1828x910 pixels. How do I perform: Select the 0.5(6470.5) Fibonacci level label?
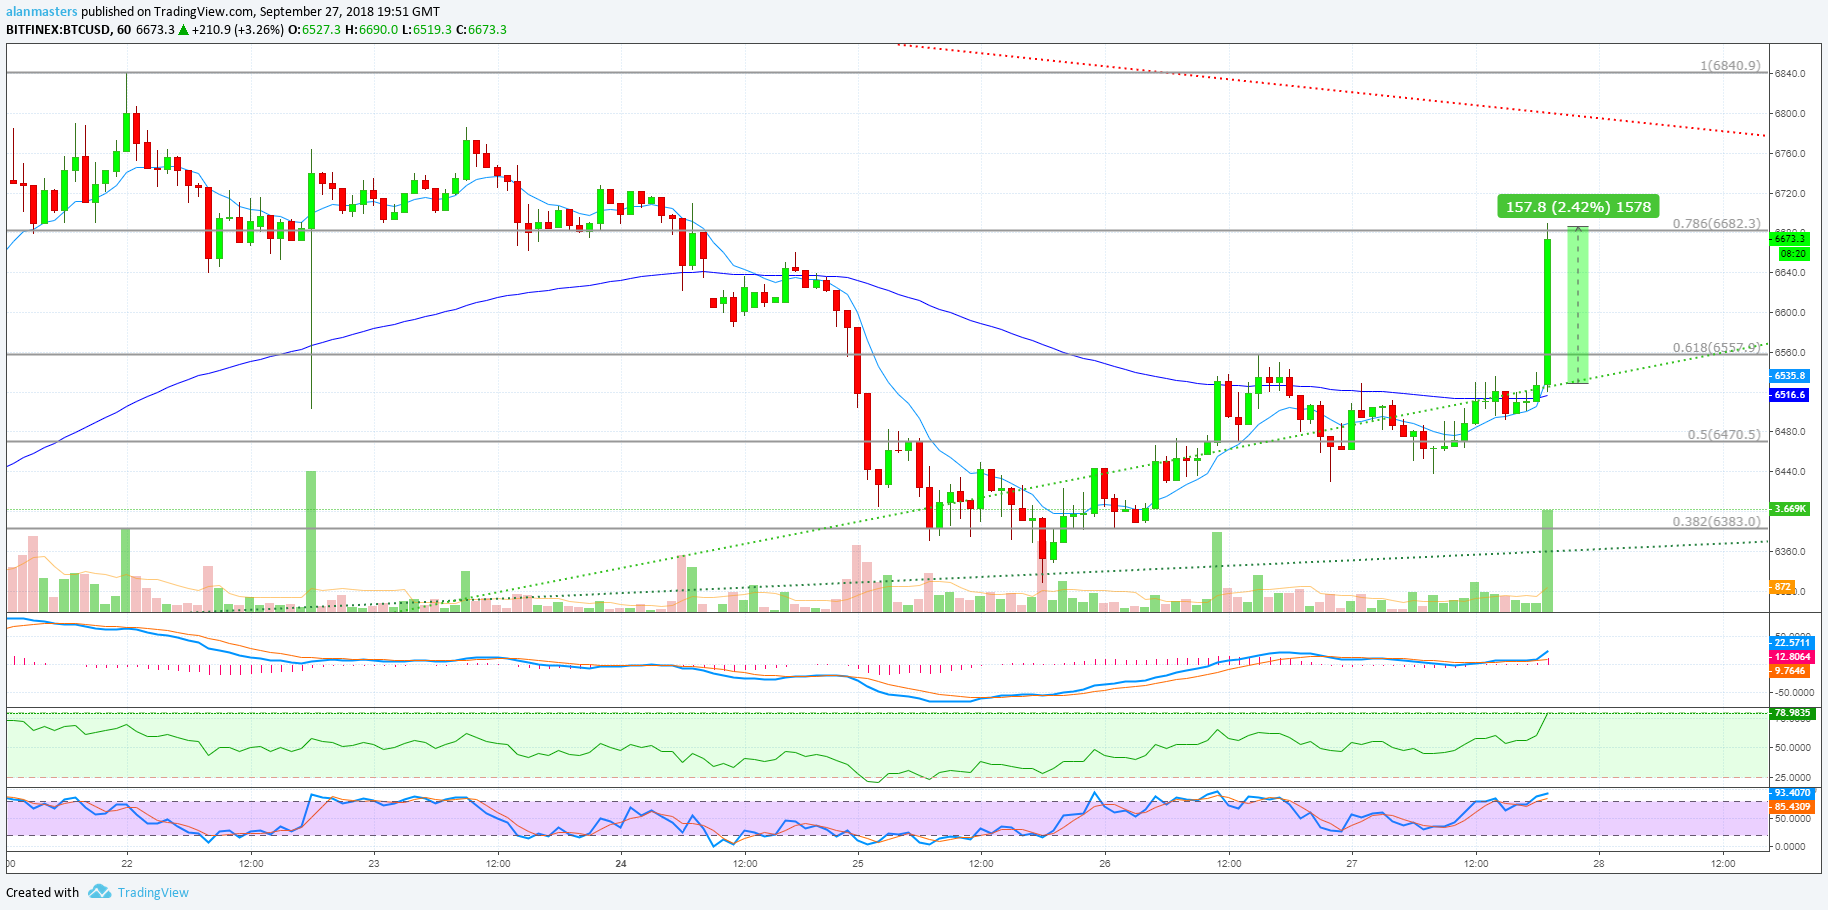(1724, 435)
